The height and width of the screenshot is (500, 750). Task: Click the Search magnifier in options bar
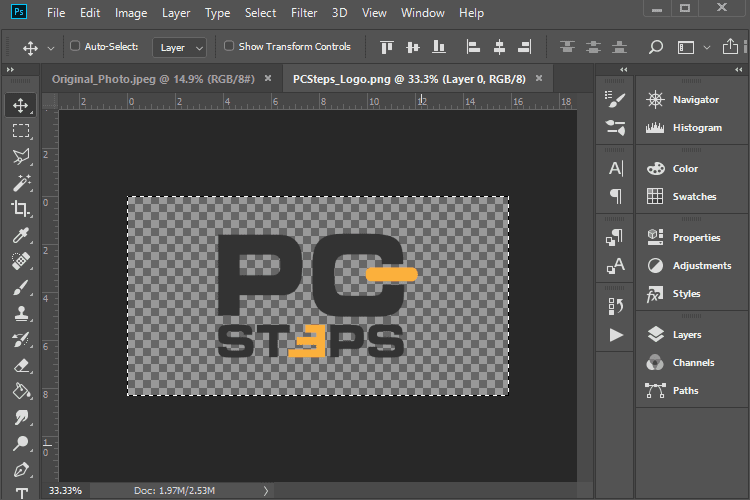(x=655, y=47)
